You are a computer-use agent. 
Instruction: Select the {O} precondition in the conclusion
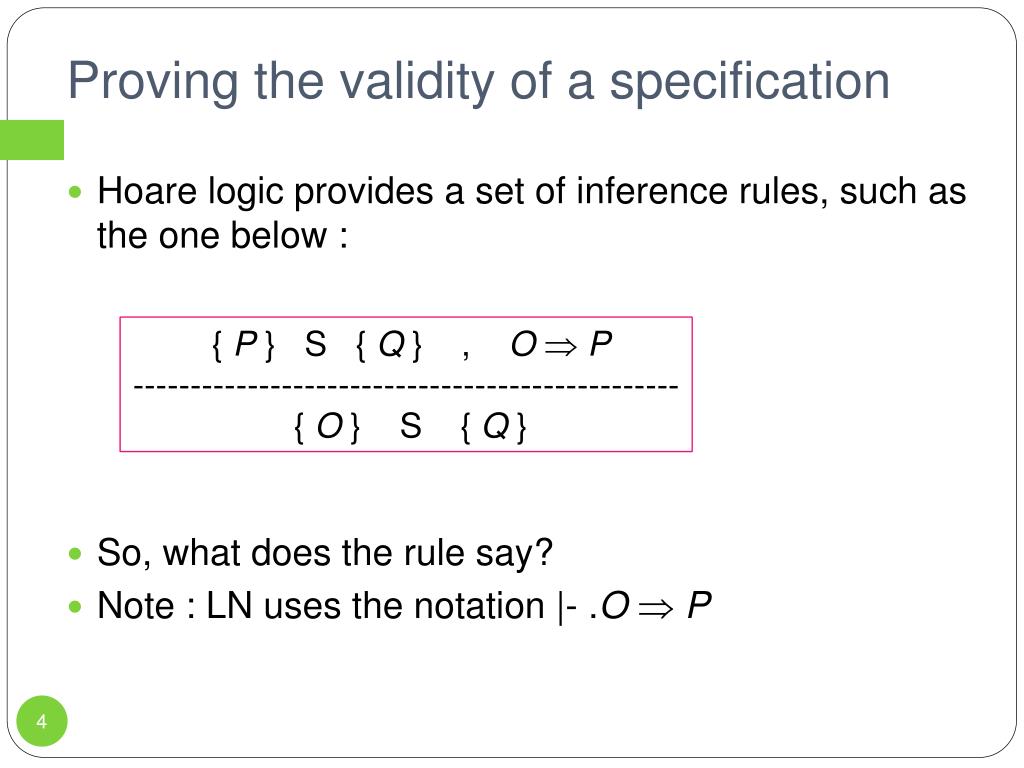tap(327, 427)
